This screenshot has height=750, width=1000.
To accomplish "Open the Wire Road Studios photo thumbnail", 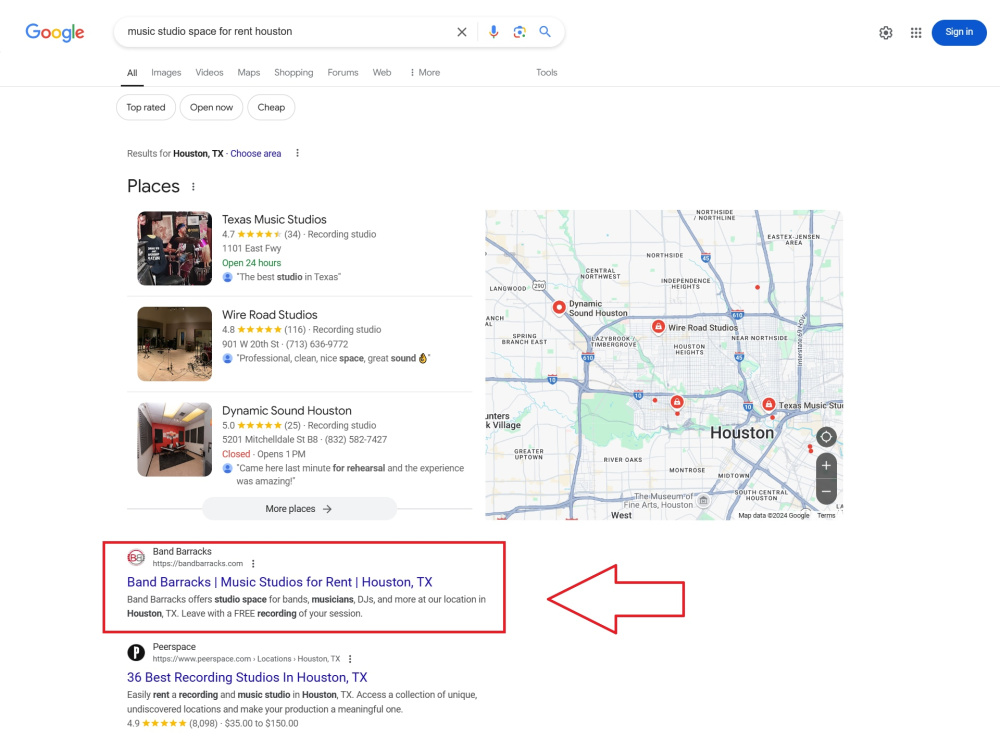I will pyautogui.click(x=174, y=344).
